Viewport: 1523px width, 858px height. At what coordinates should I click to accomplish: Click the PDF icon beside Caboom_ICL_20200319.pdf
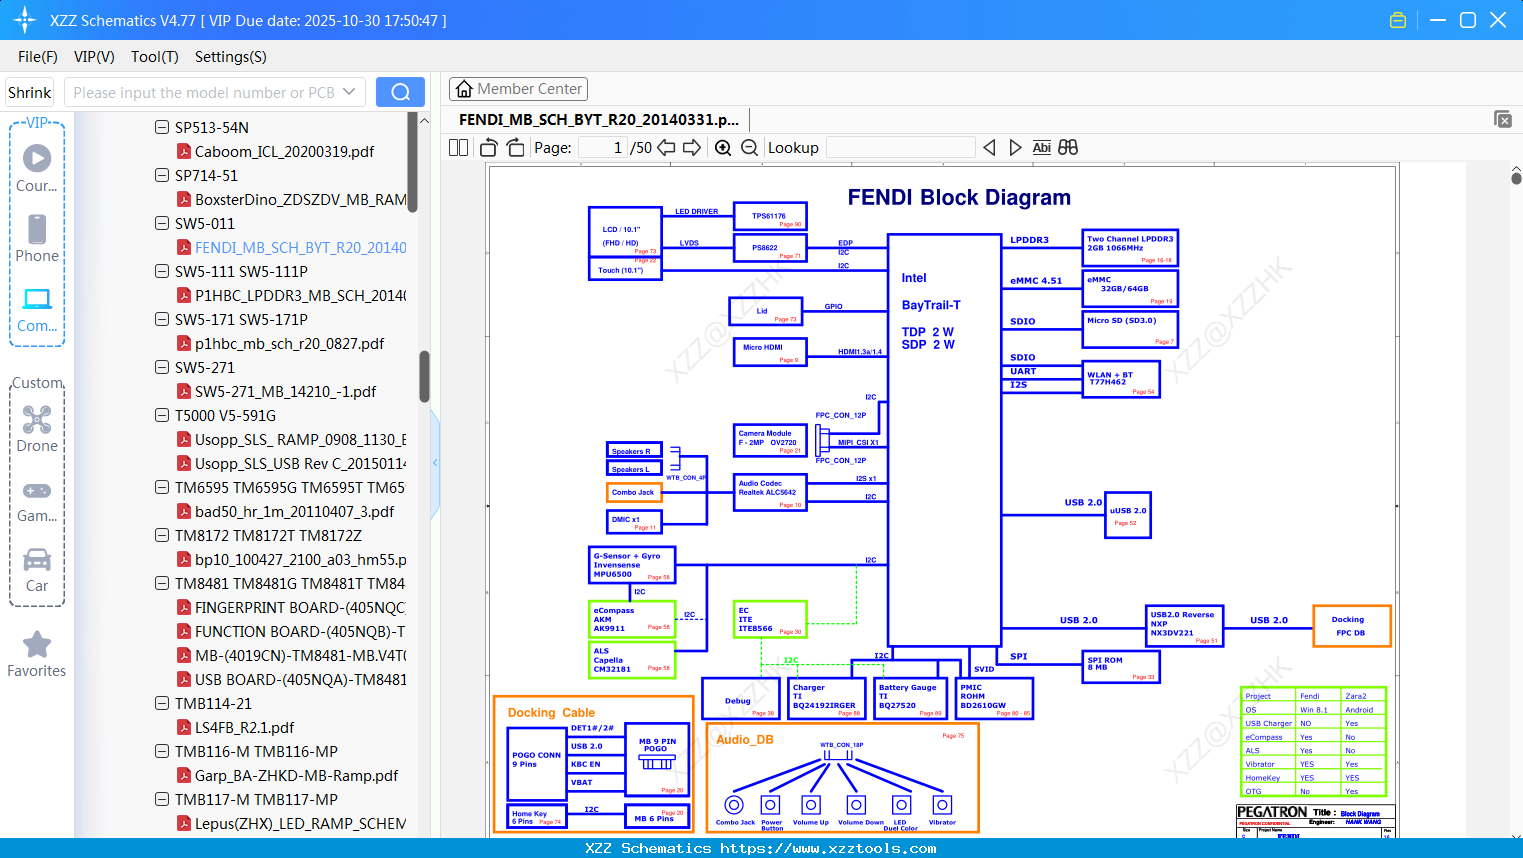click(x=184, y=151)
